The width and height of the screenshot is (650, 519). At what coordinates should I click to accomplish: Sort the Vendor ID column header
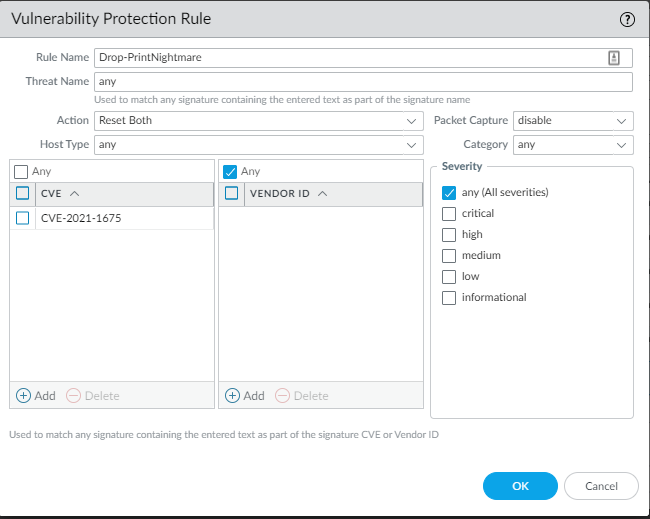pos(322,193)
